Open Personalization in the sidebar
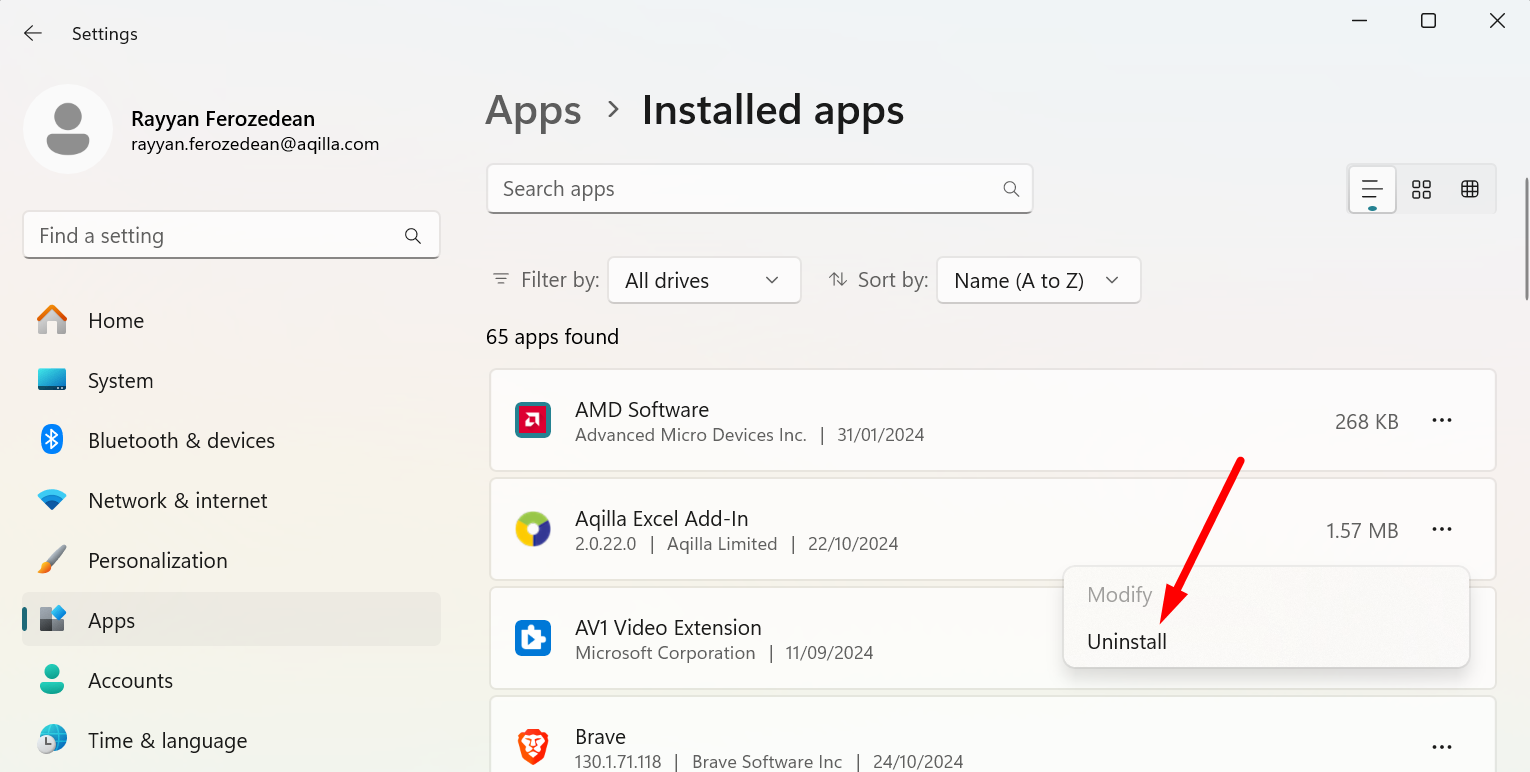Image resolution: width=1530 pixels, height=772 pixels. point(158,561)
